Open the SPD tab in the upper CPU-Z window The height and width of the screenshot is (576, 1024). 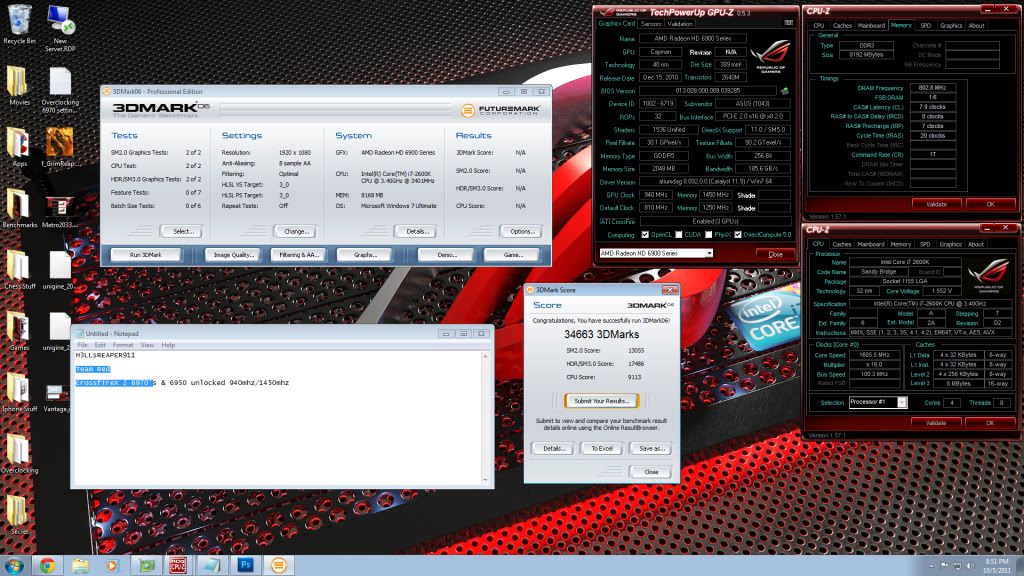pyautogui.click(x=925, y=25)
